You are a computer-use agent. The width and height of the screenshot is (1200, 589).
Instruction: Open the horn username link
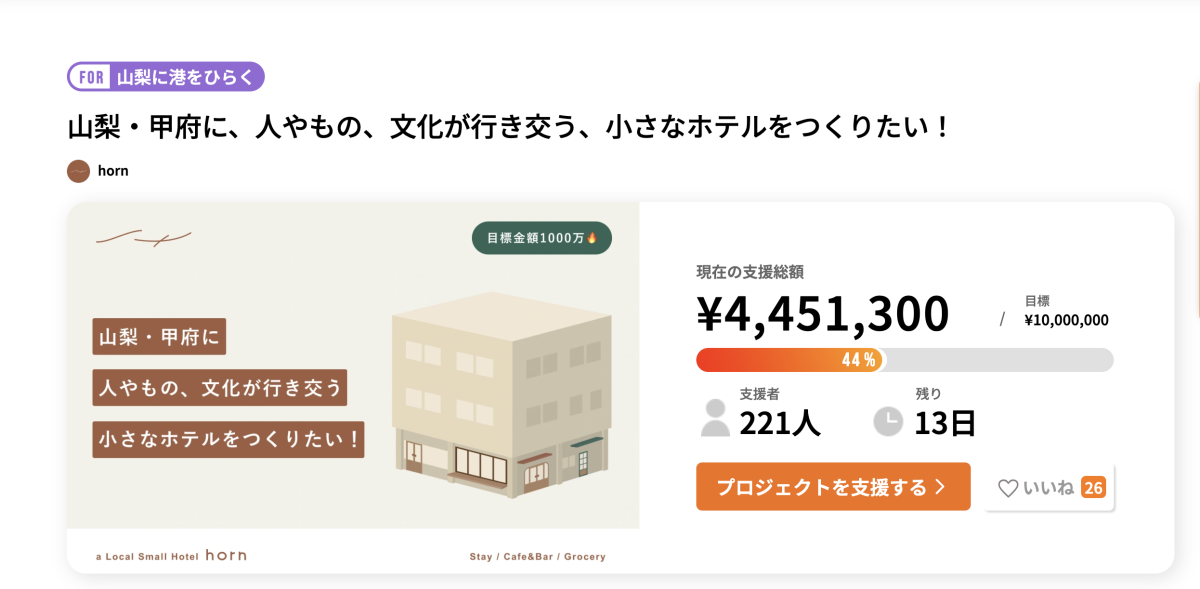(113, 171)
